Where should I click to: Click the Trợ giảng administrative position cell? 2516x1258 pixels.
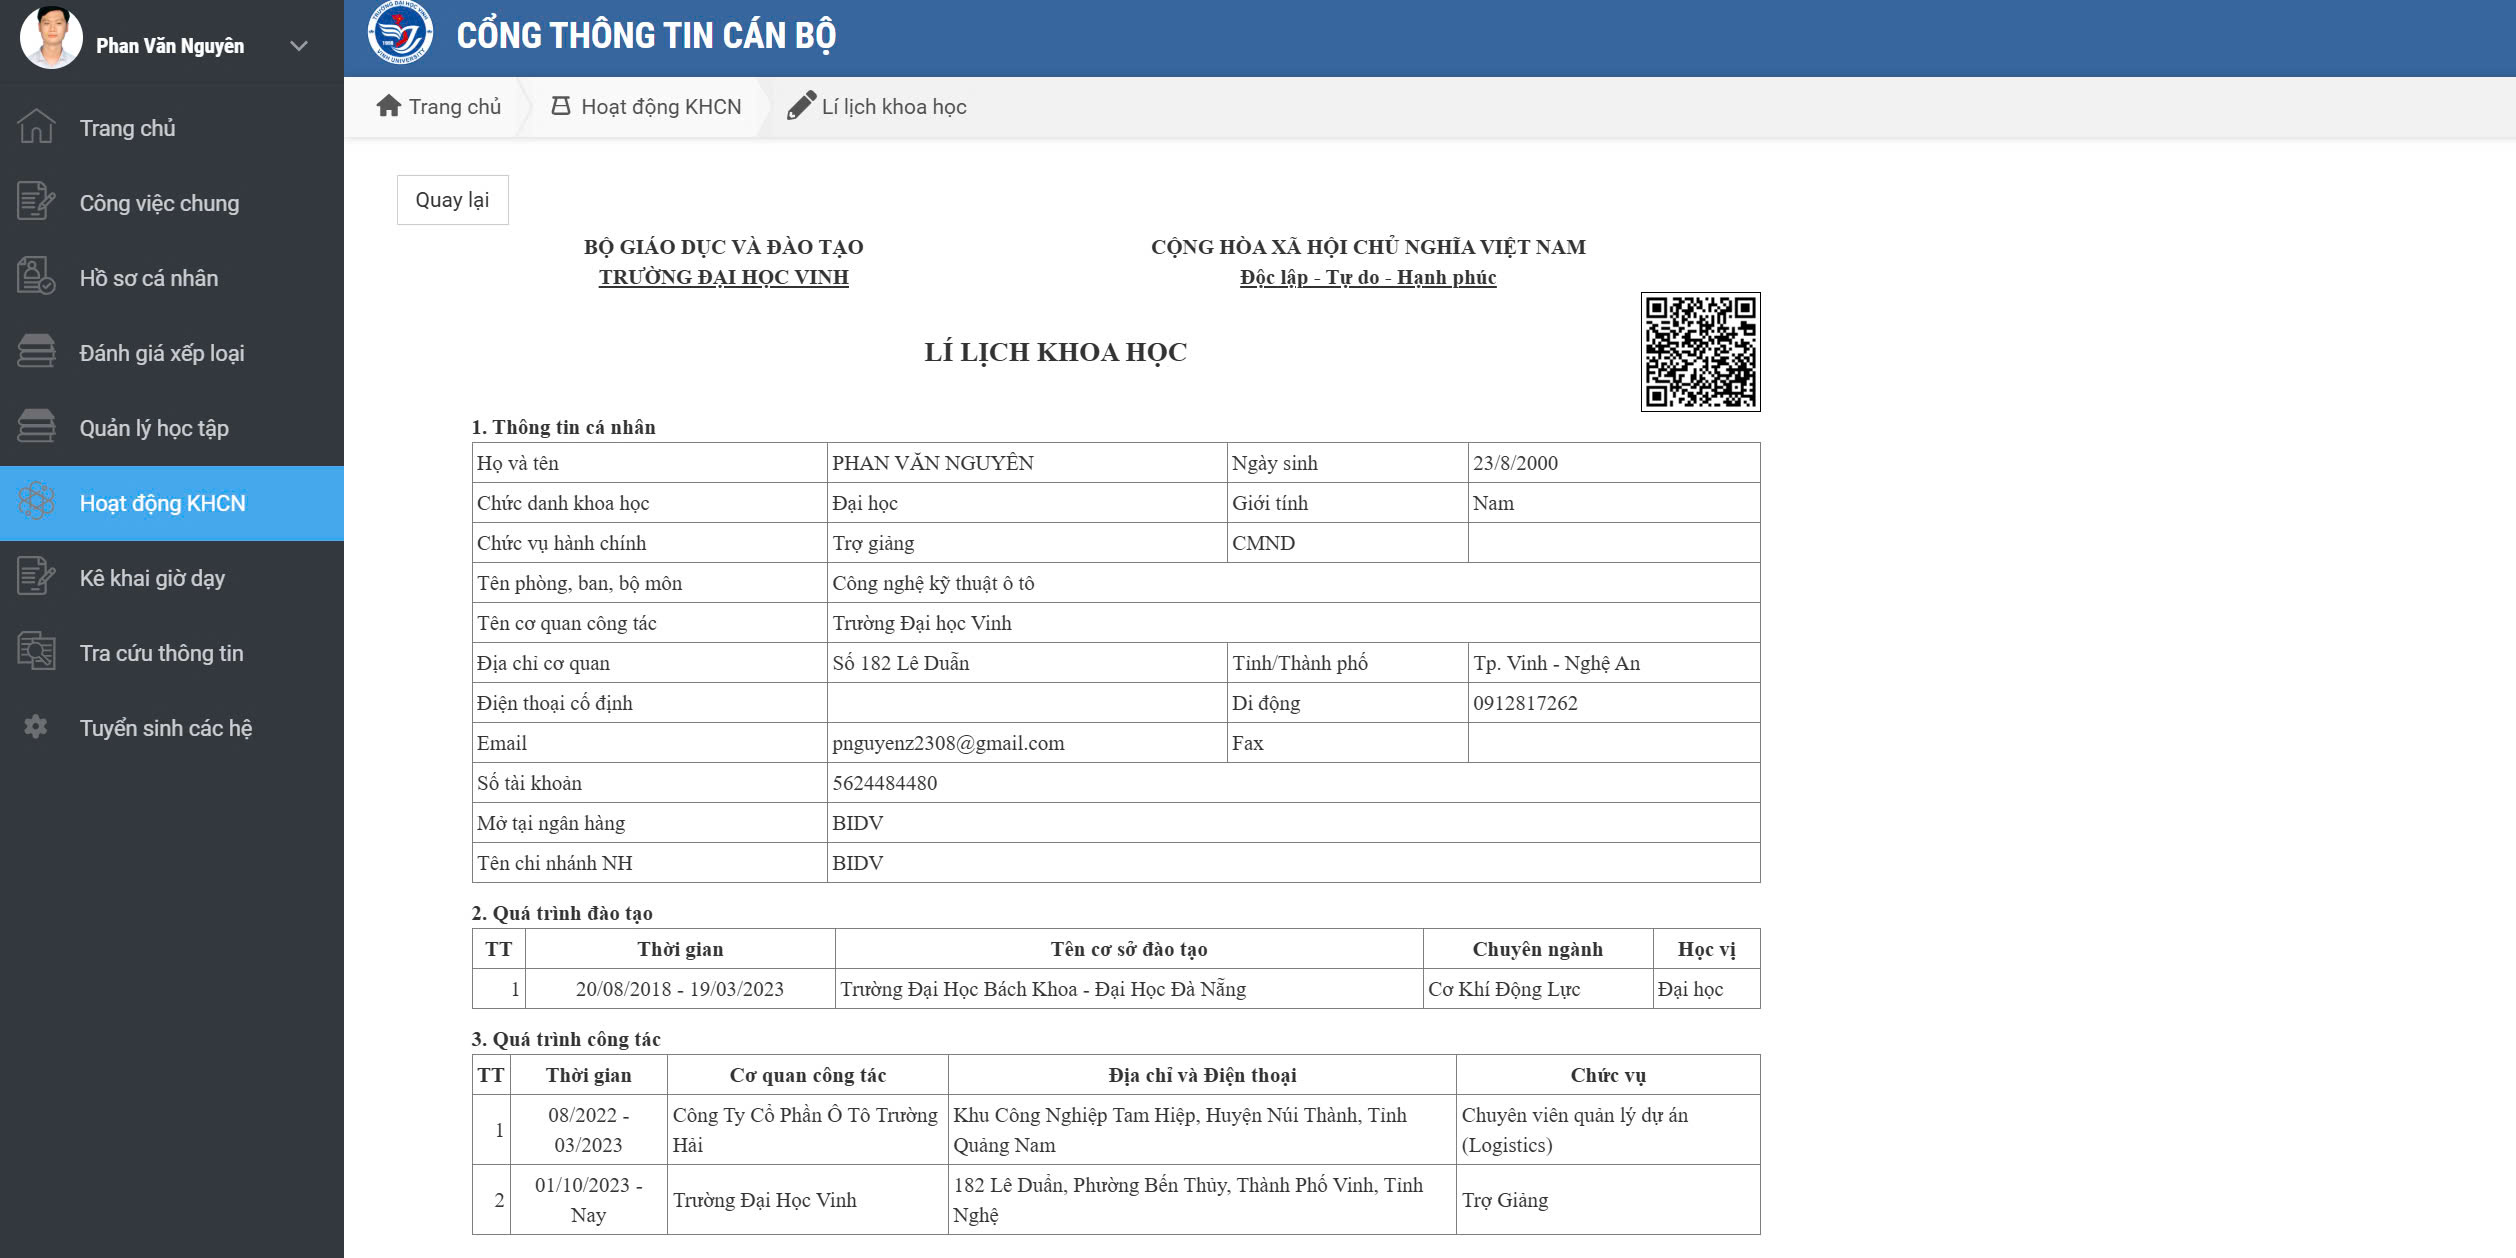pyautogui.click(x=1027, y=543)
